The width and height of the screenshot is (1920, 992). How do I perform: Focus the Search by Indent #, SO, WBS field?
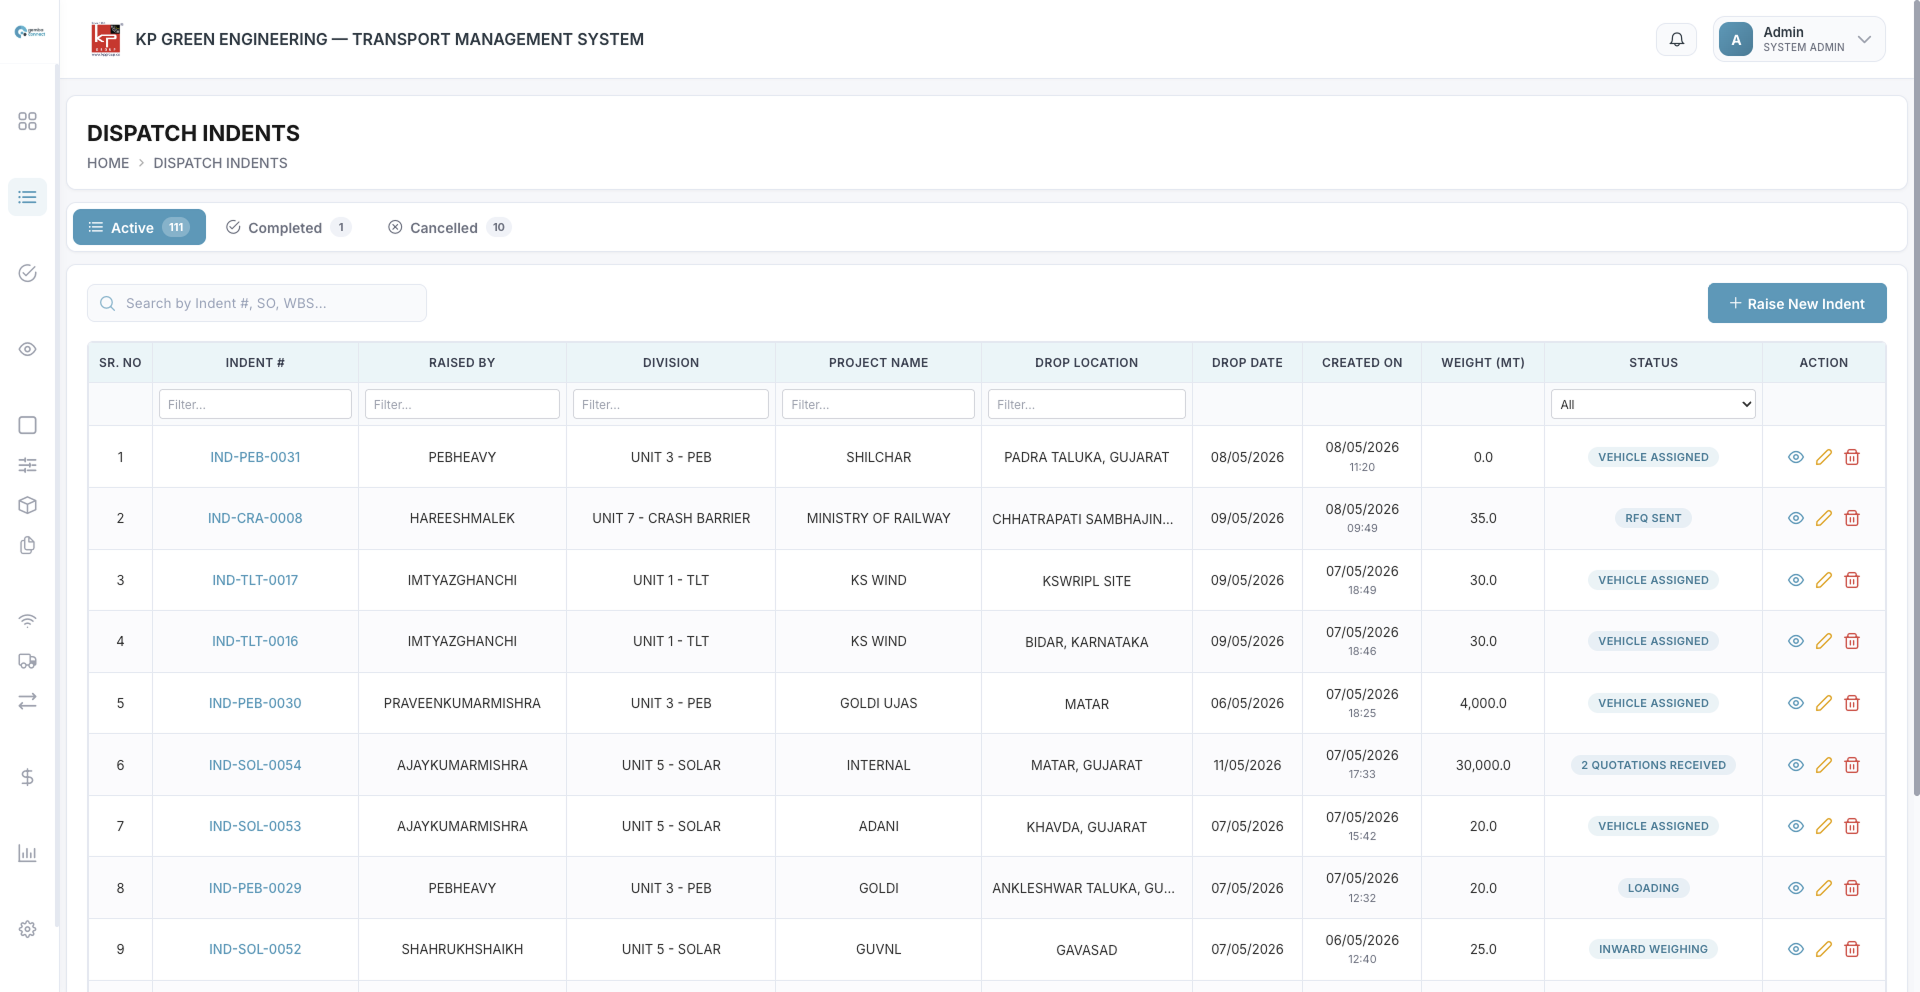(257, 303)
